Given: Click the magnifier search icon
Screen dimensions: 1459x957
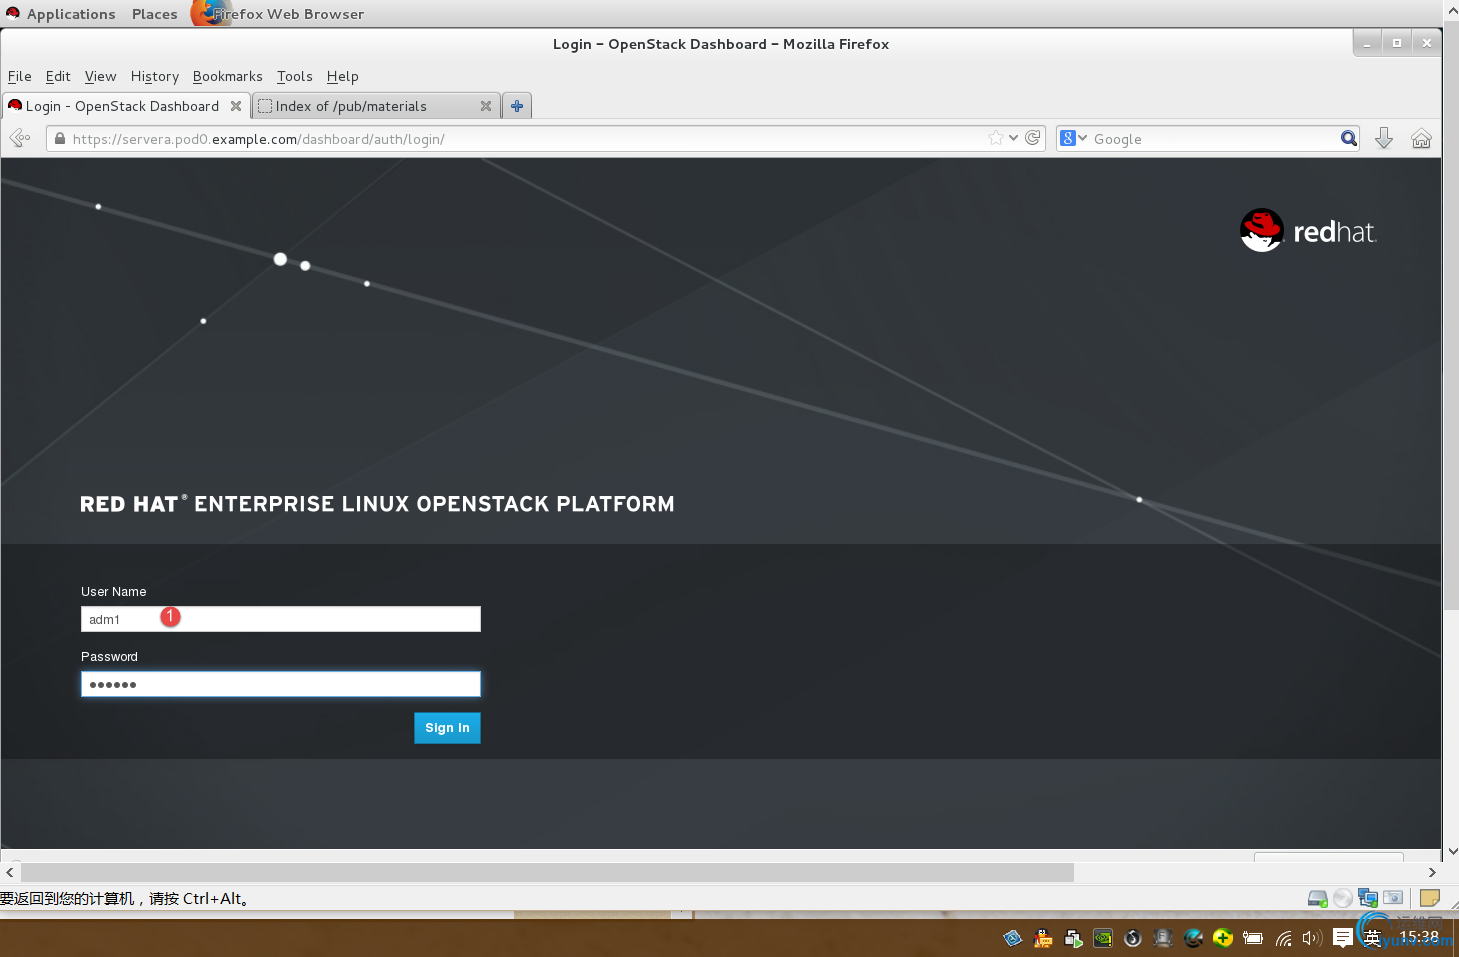Looking at the screenshot, I should (x=1349, y=138).
